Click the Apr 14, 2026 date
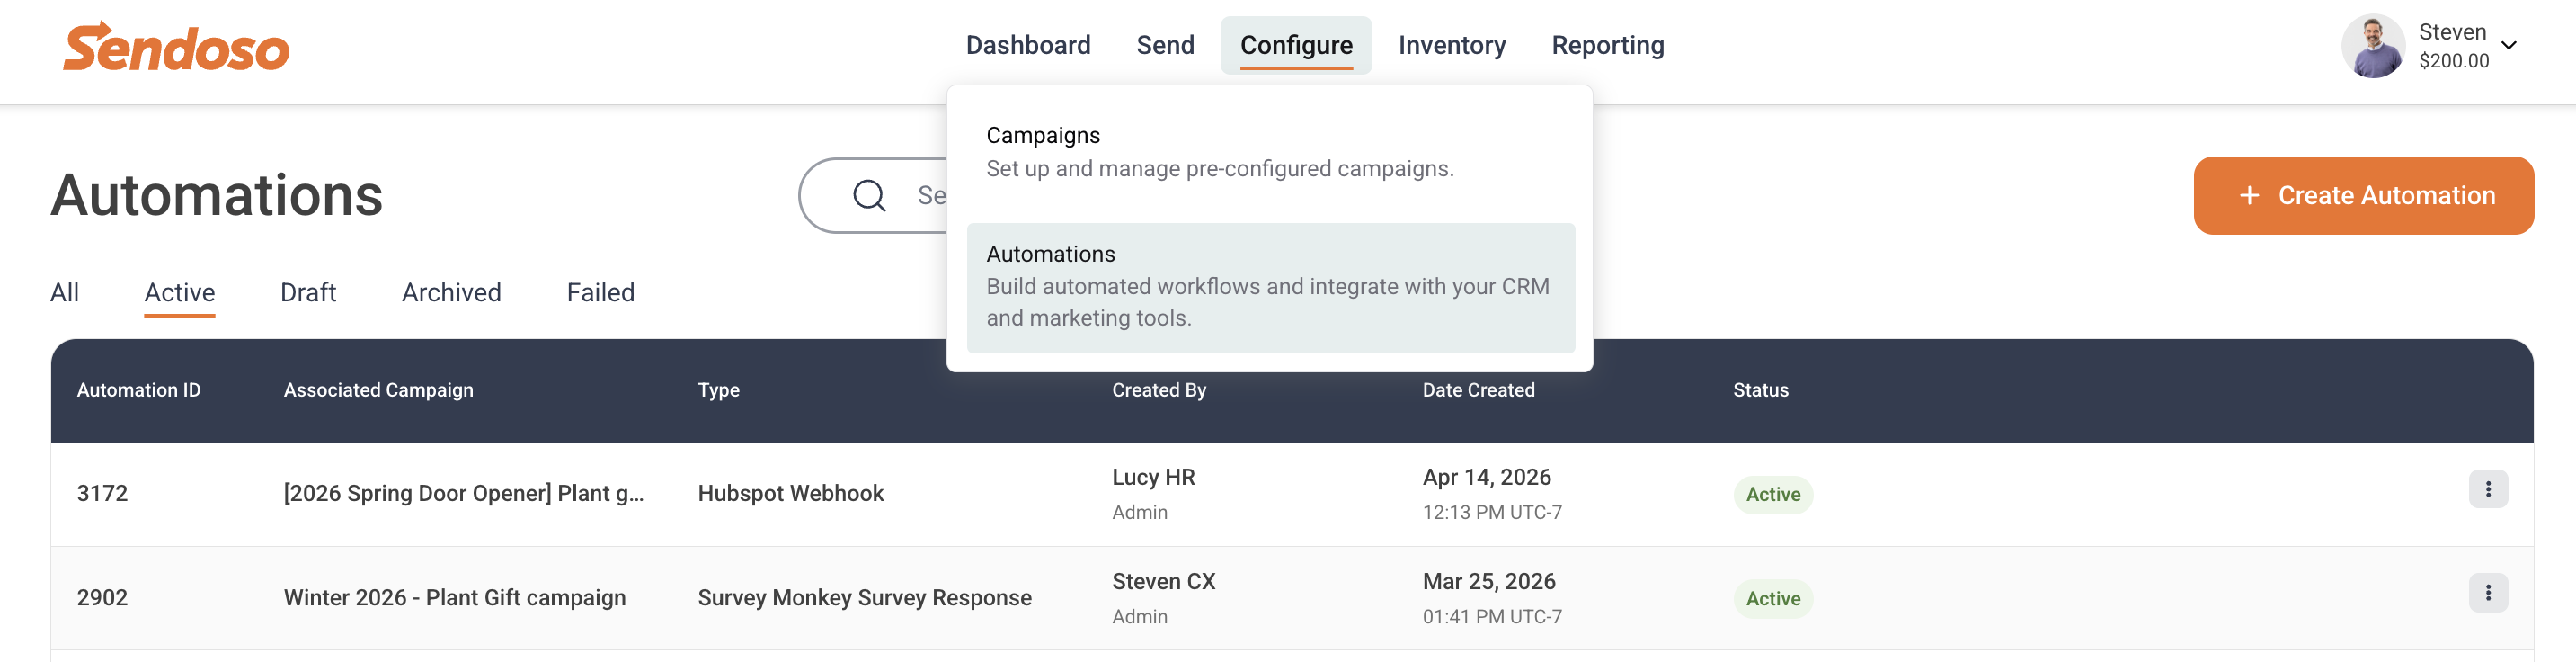The width and height of the screenshot is (2576, 662). (1486, 477)
